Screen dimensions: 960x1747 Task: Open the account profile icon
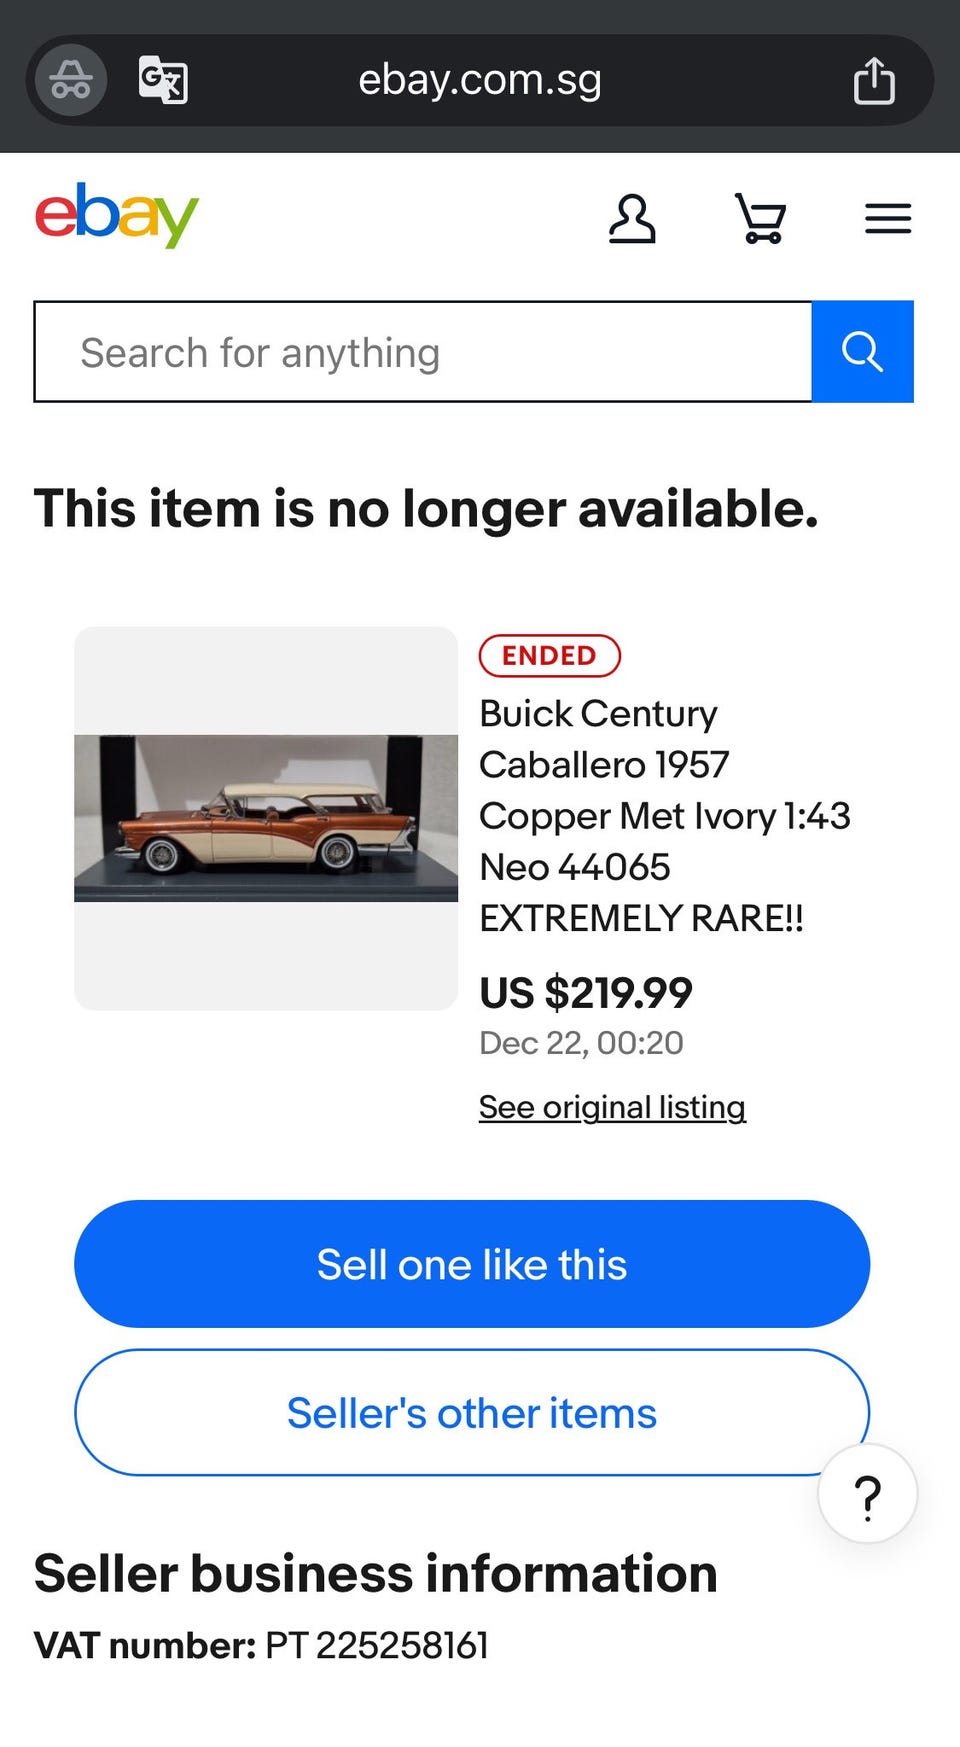pyautogui.click(x=632, y=219)
